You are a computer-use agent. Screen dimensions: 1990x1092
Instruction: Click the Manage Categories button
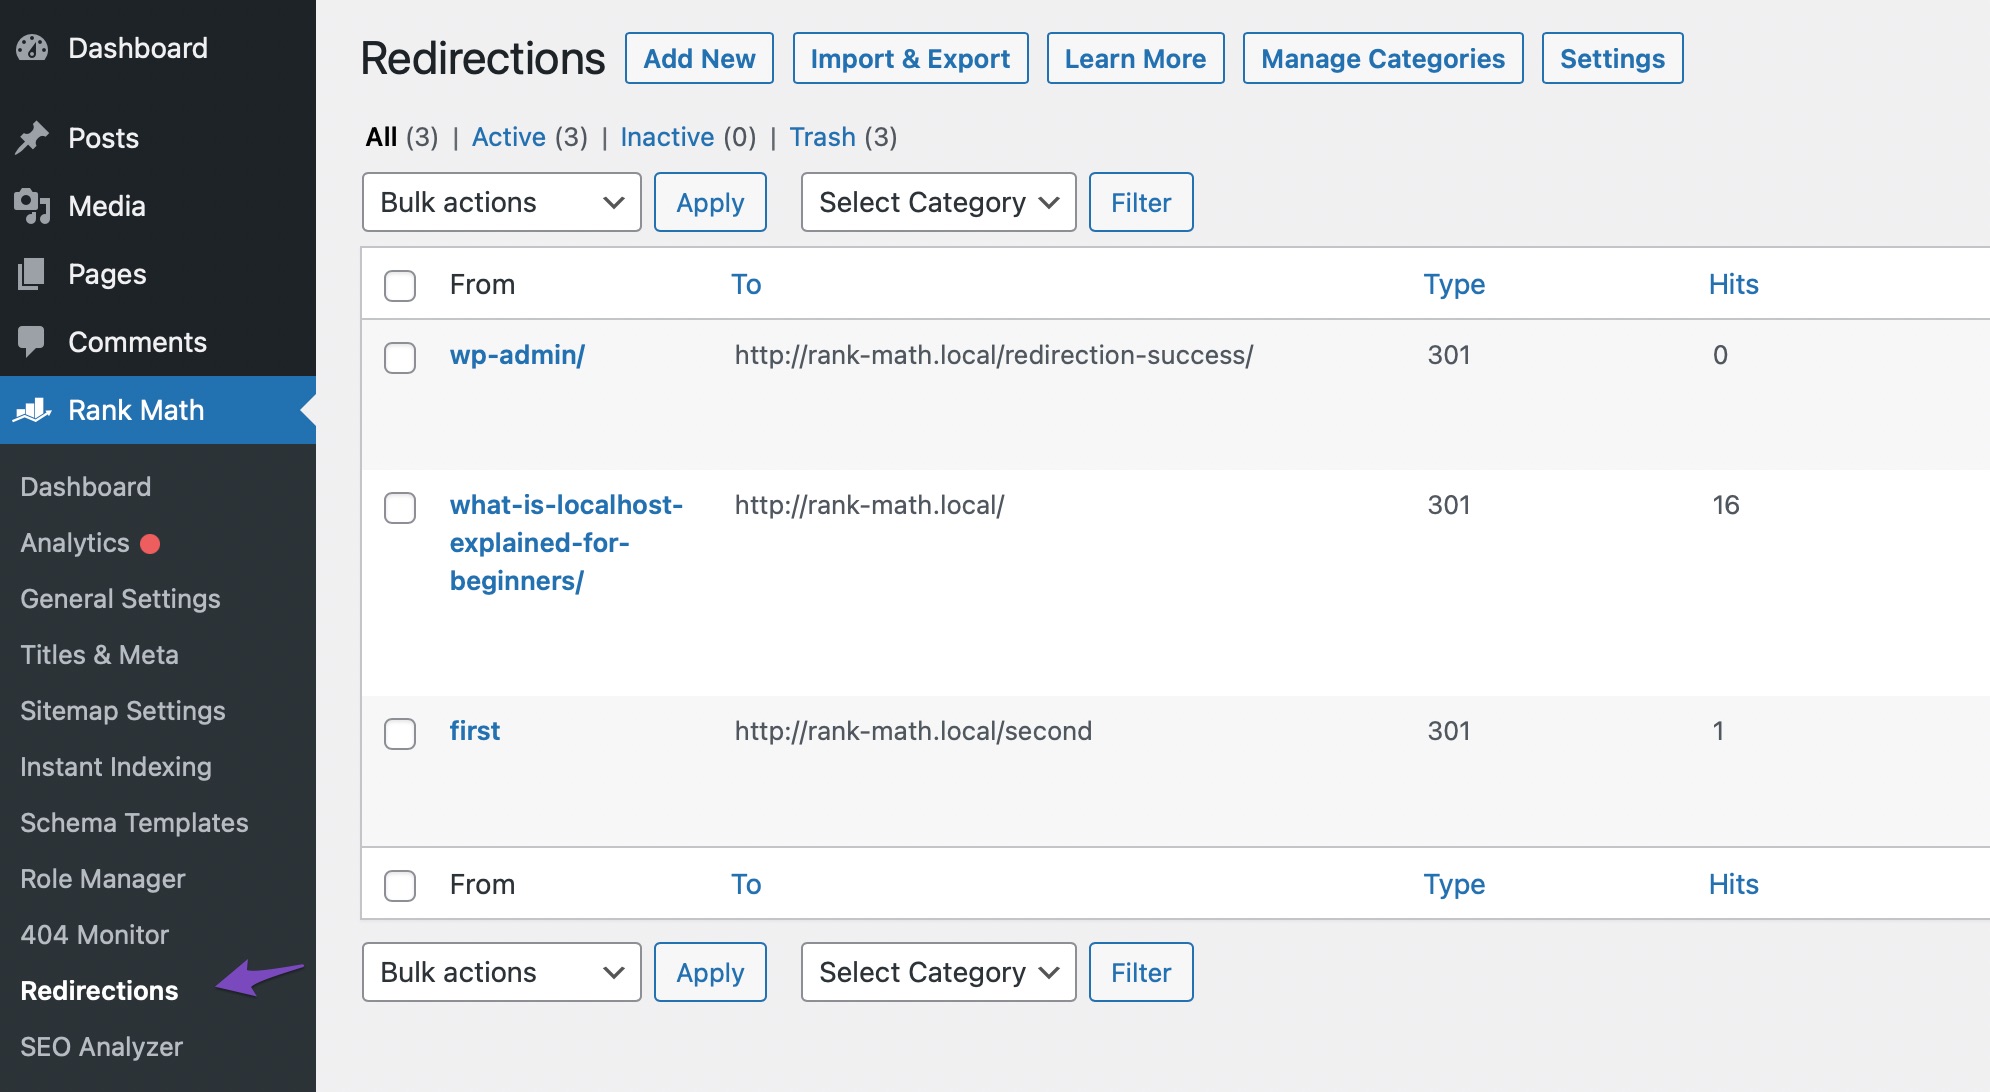[x=1383, y=58]
